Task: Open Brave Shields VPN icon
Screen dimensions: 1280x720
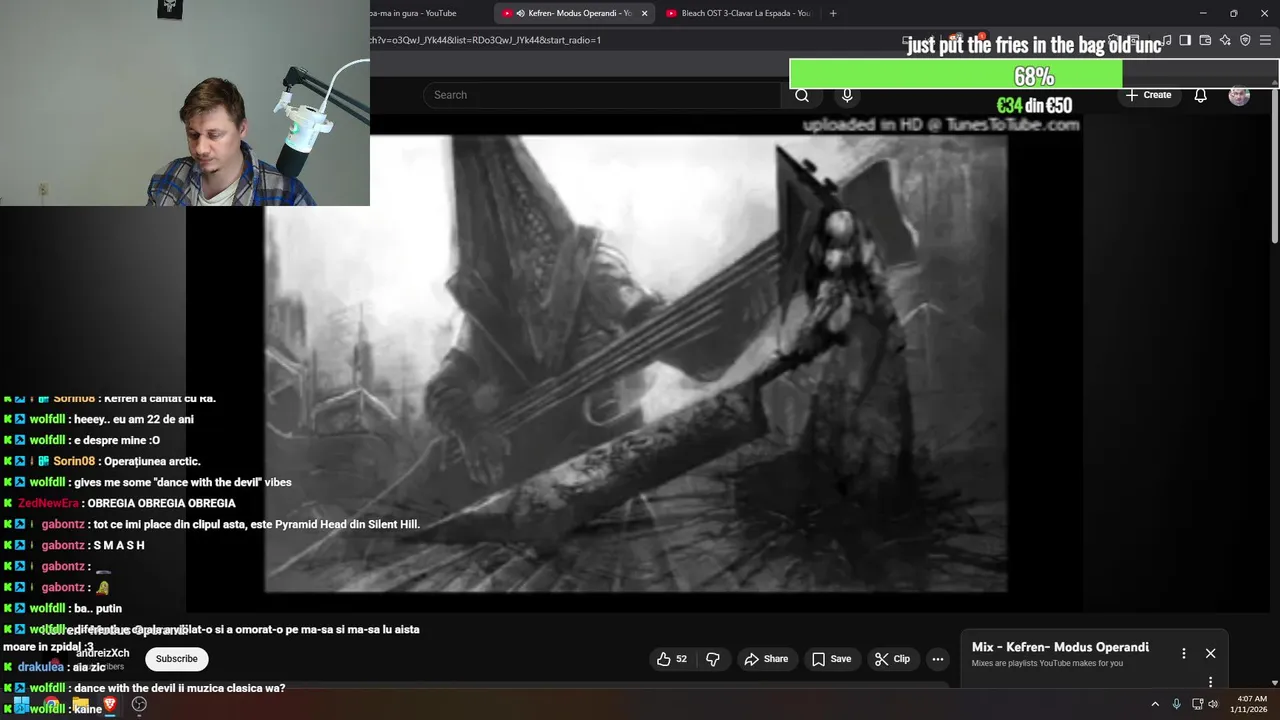Action: point(1245,40)
